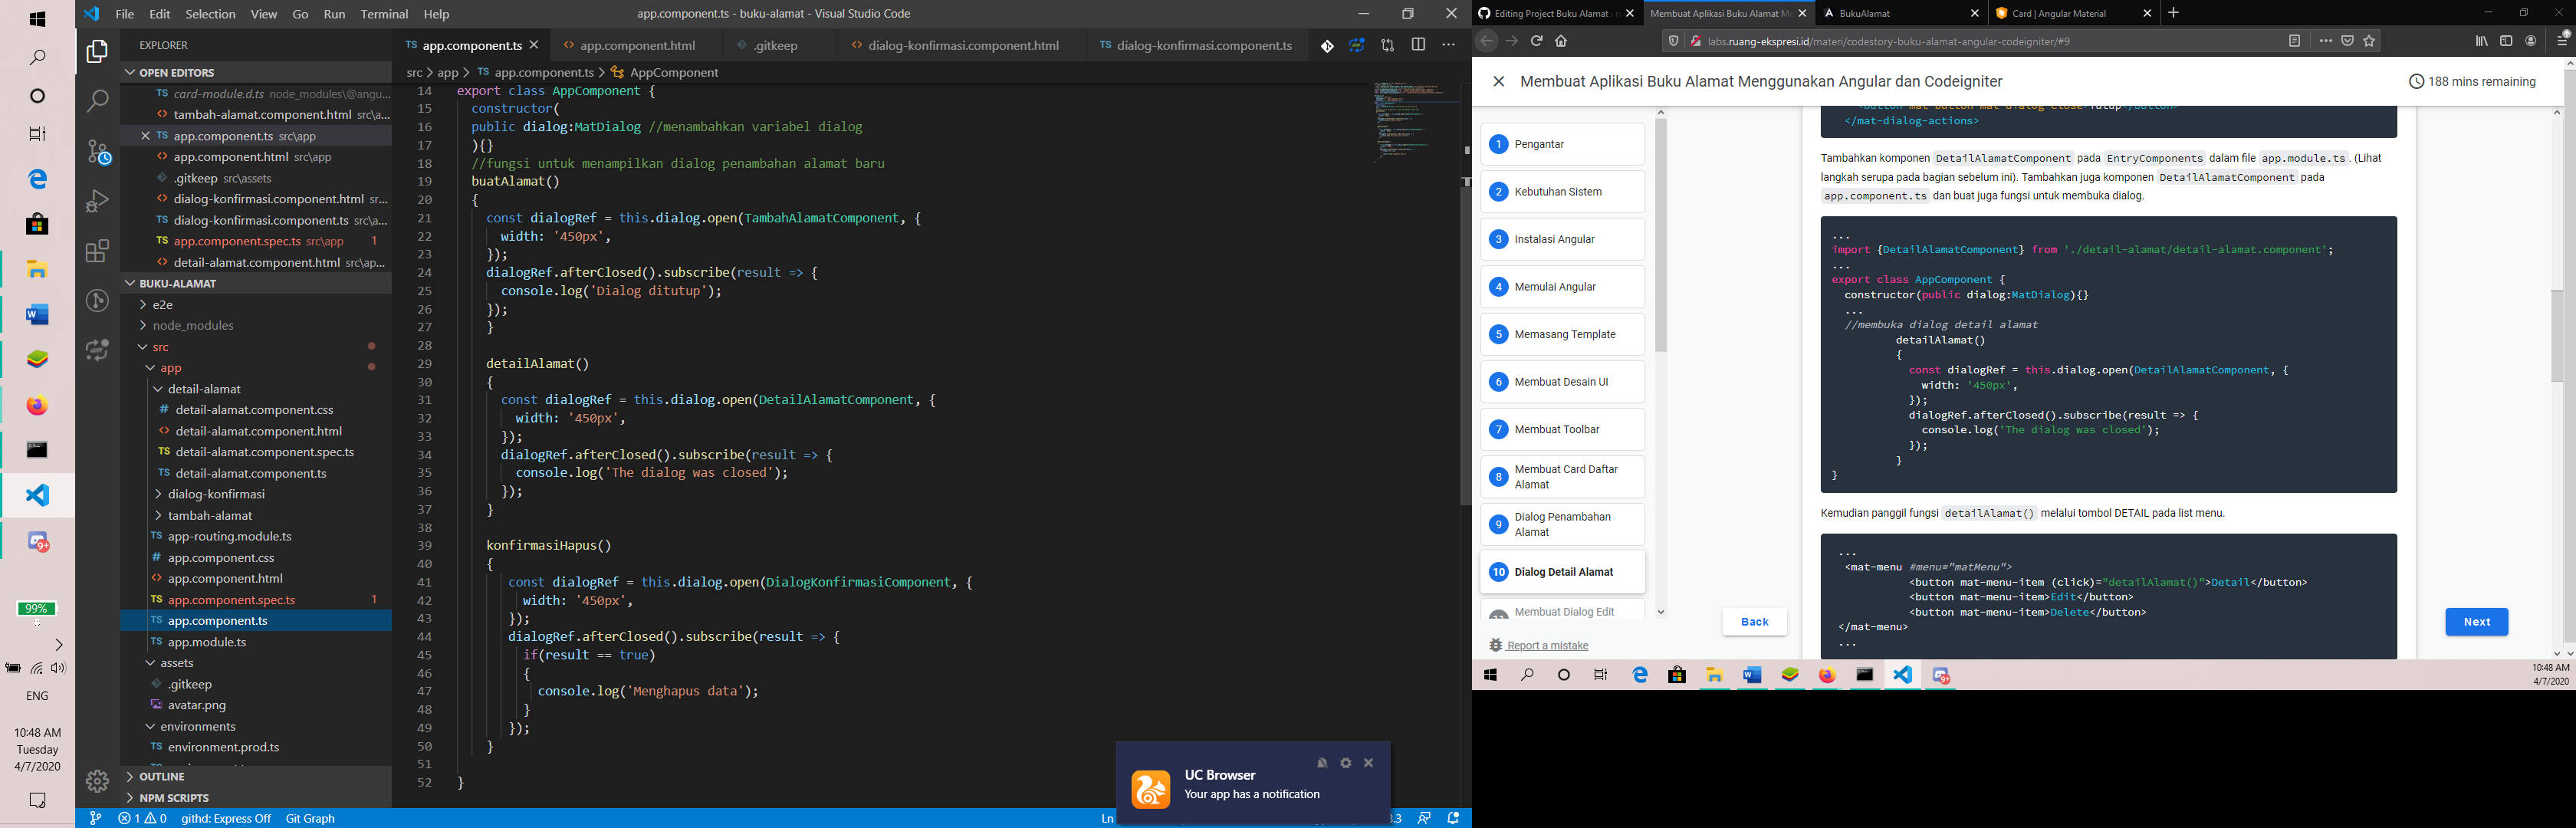Open the Selection menu
2576x828 pixels.
[x=211, y=14]
